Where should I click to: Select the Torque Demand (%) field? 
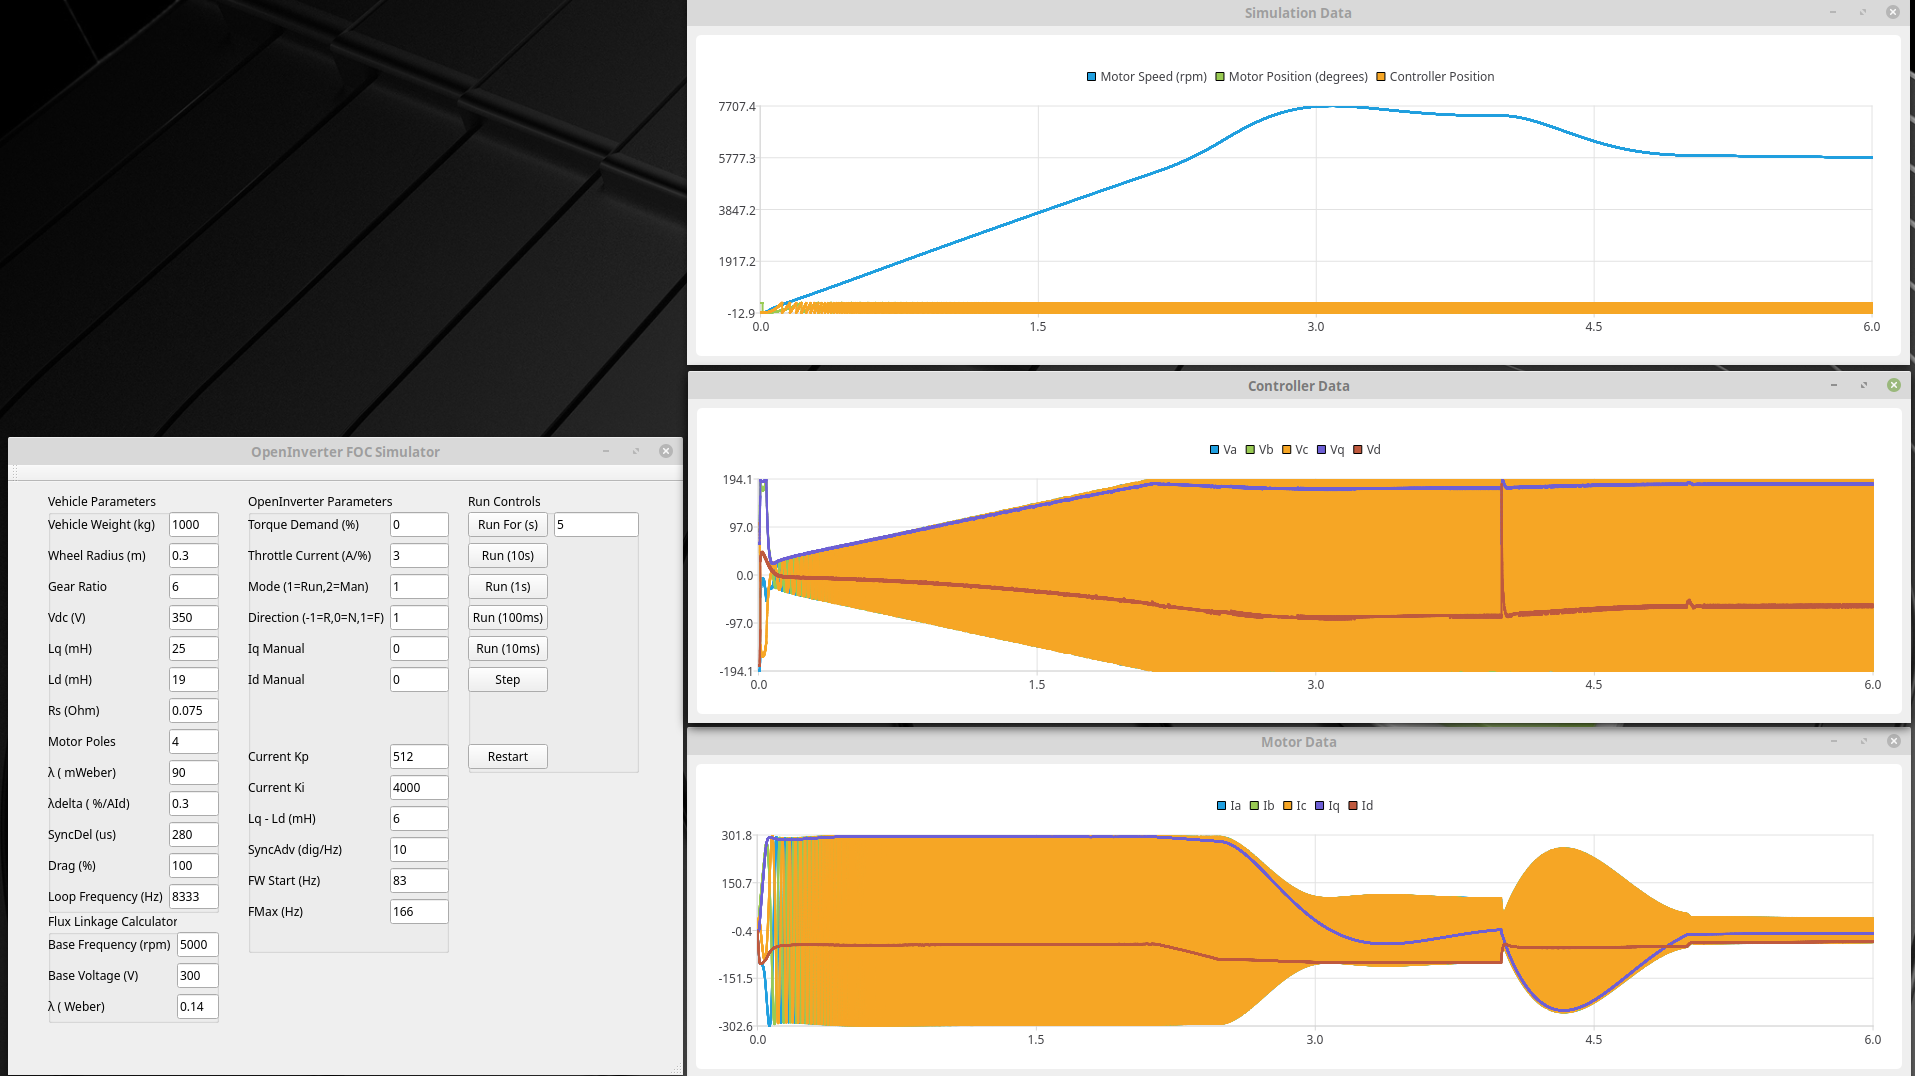418,525
